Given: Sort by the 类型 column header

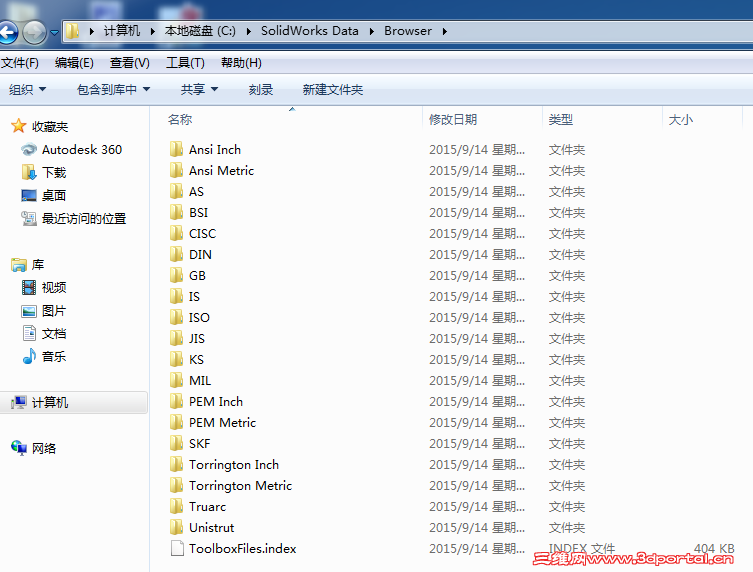Looking at the screenshot, I should pyautogui.click(x=561, y=119).
